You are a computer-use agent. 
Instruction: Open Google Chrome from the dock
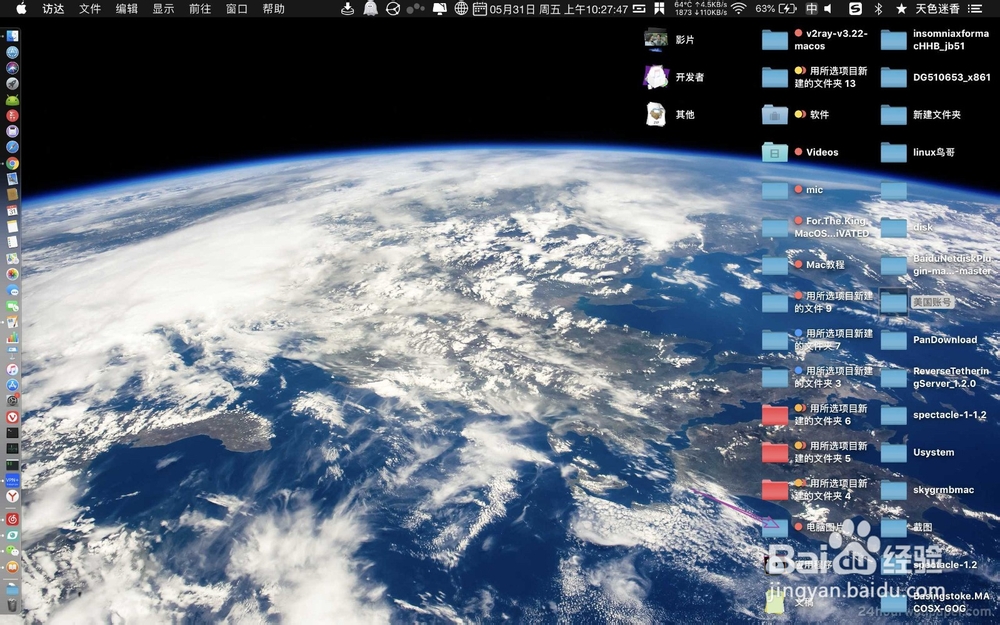click(12, 163)
